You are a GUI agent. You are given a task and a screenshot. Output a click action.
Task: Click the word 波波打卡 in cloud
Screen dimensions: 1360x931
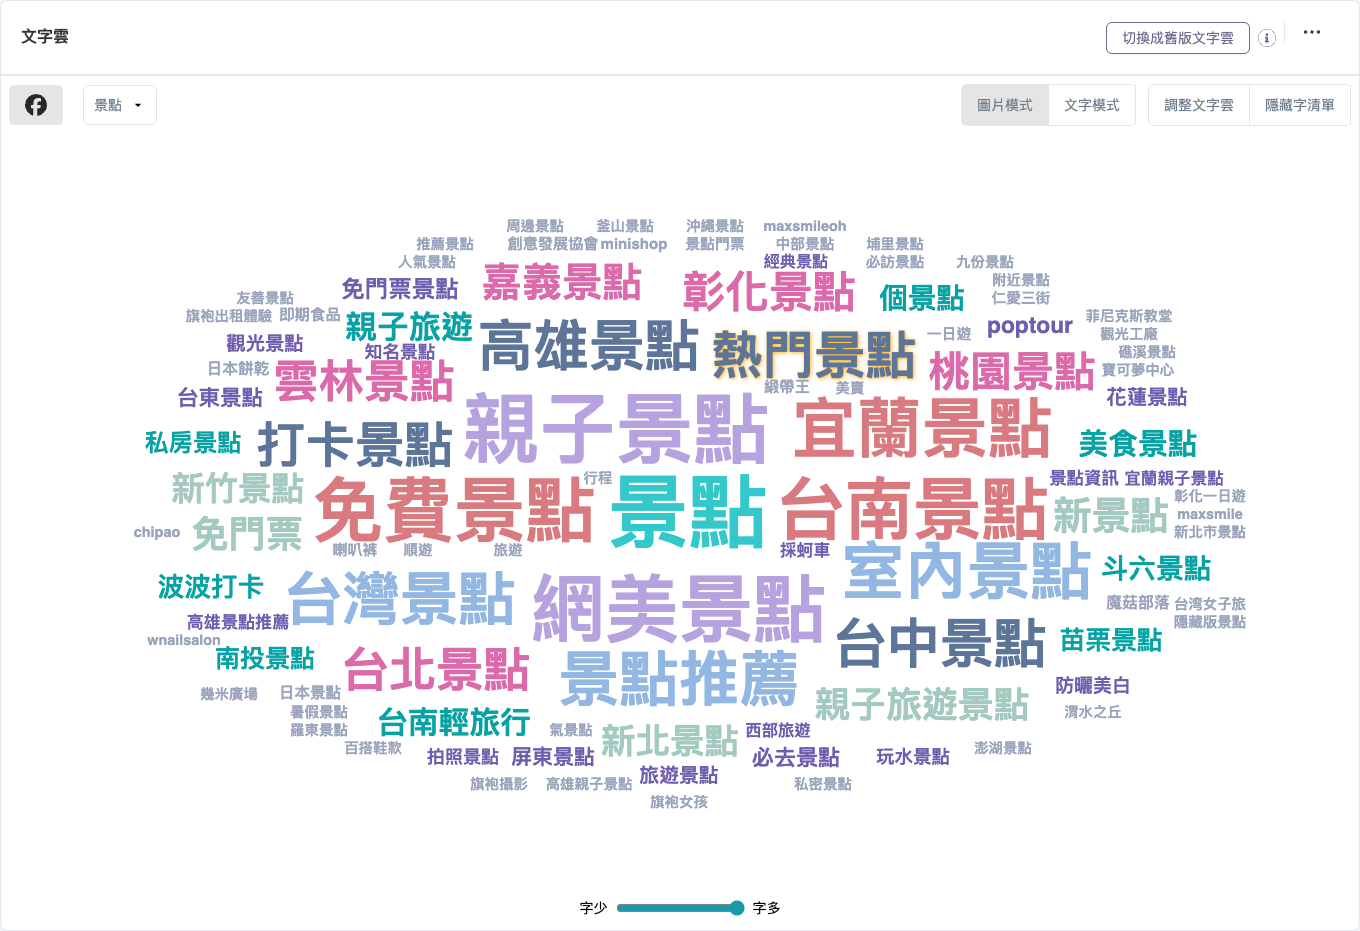pyautogui.click(x=211, y=587)
